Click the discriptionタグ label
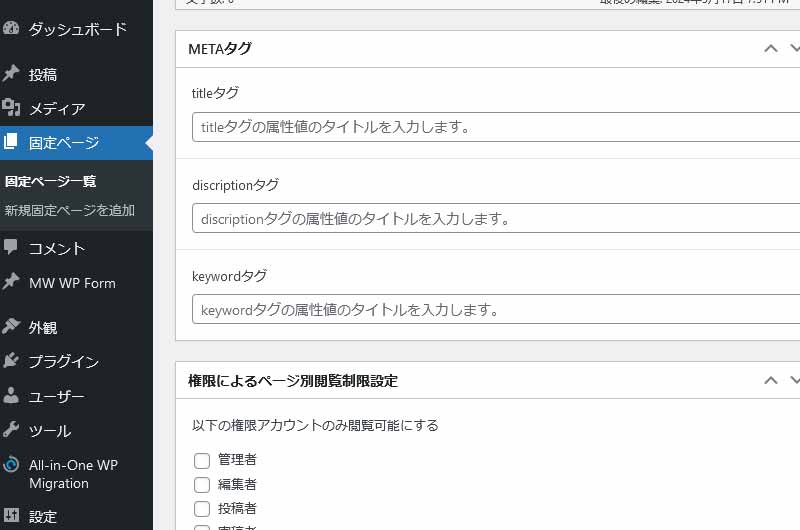This screenshot has width=800, height=530. [x=236, y=185]
